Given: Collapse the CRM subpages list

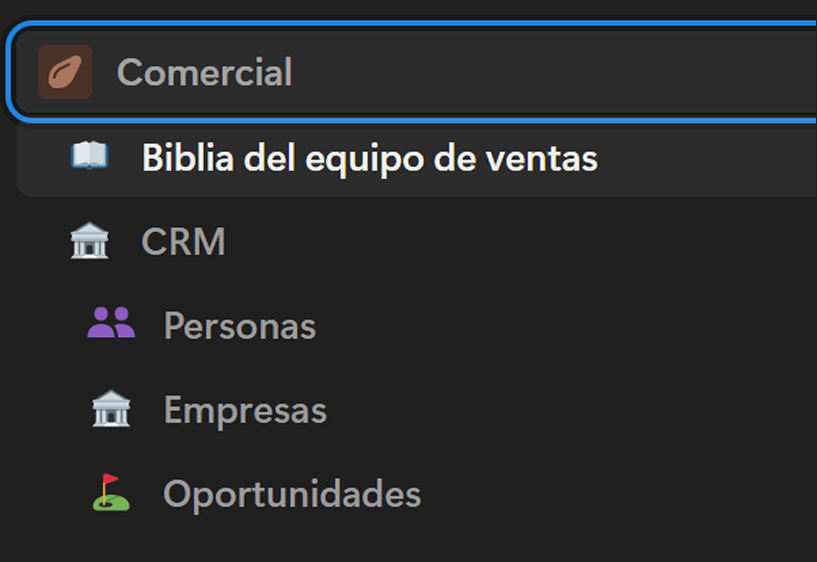Looking at the screenshot, I should coord(89,242).
